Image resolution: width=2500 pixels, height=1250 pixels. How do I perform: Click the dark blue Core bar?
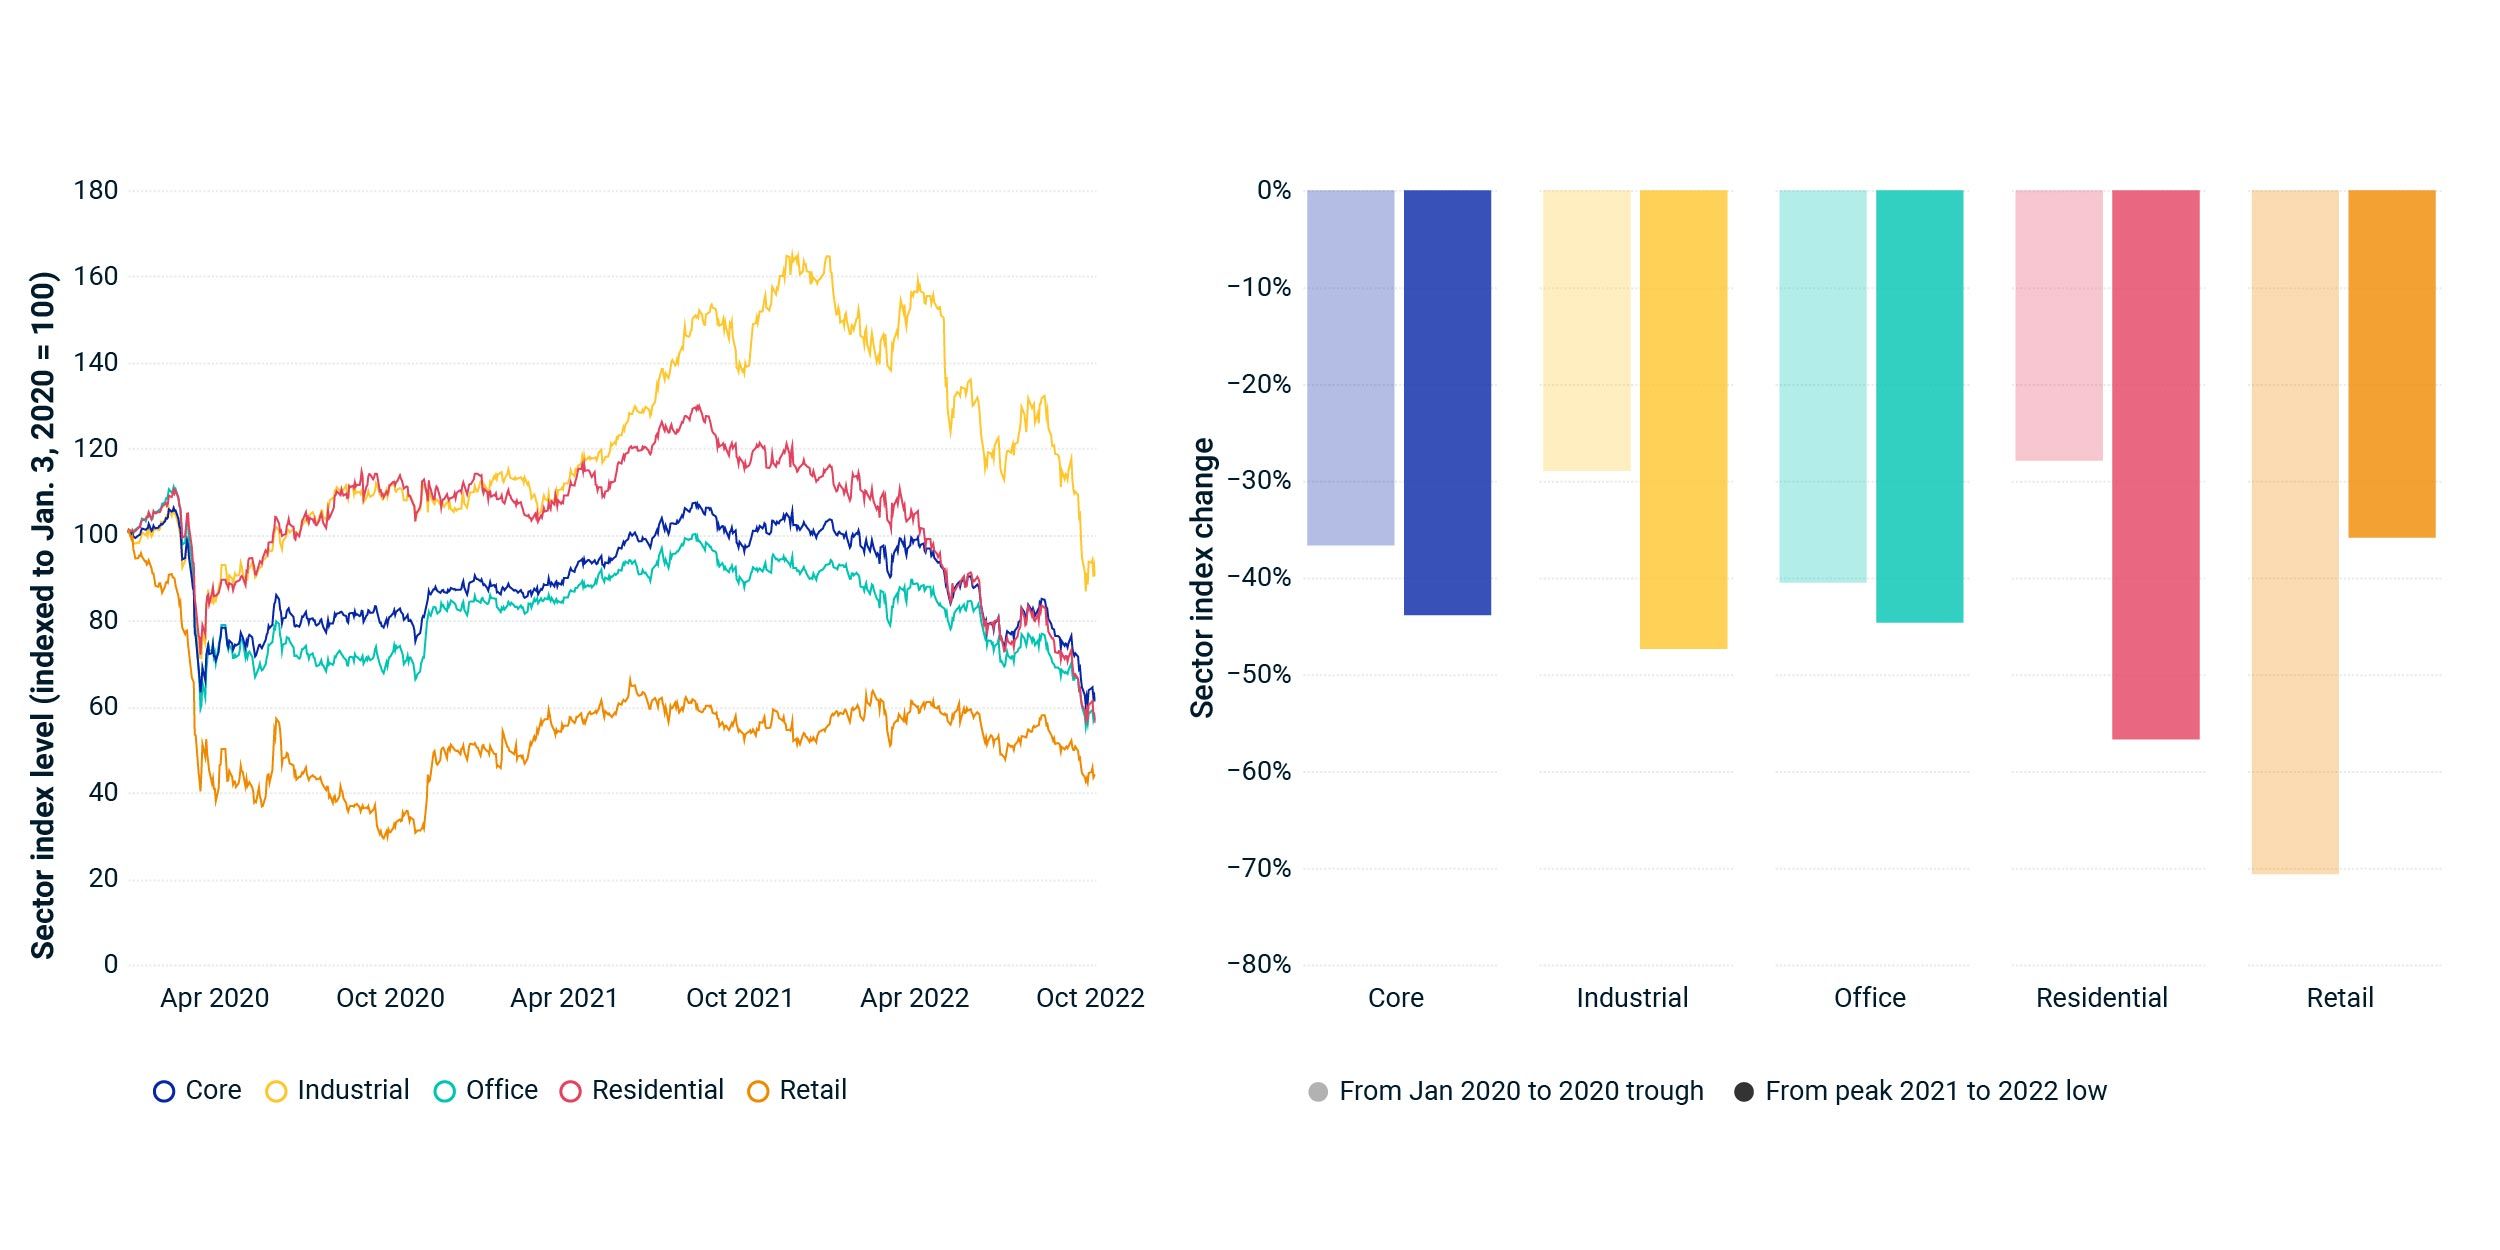click(1447, 402)
